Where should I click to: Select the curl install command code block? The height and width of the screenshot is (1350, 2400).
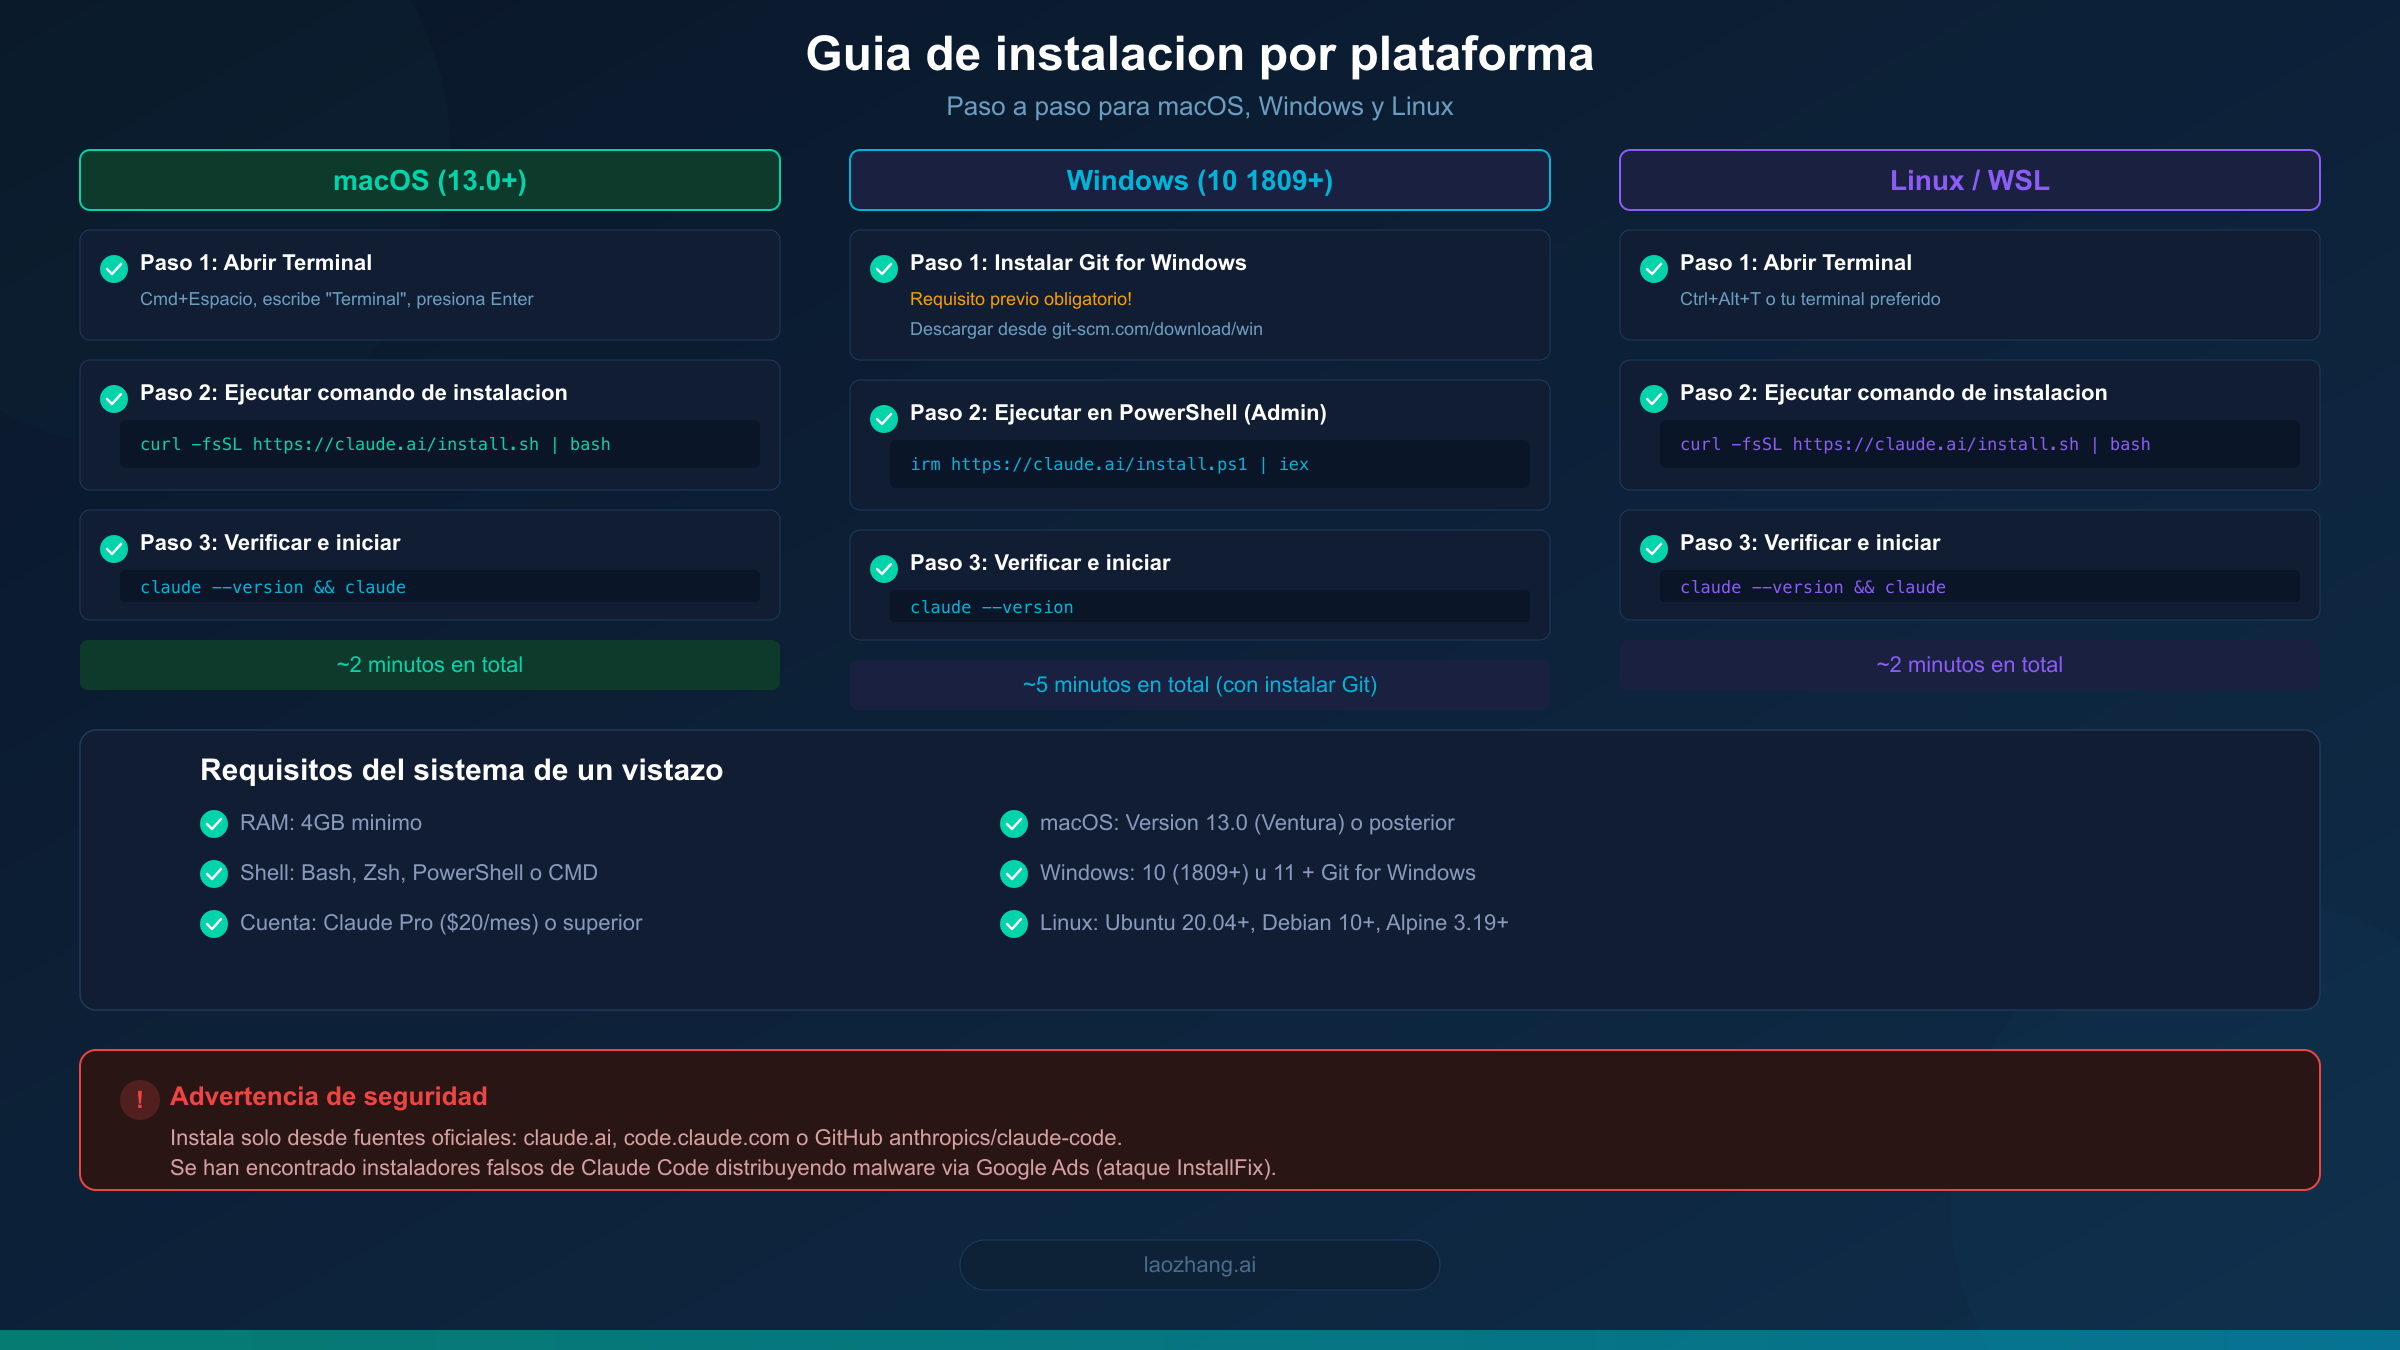pyautogui.click(x=440, y=444)
